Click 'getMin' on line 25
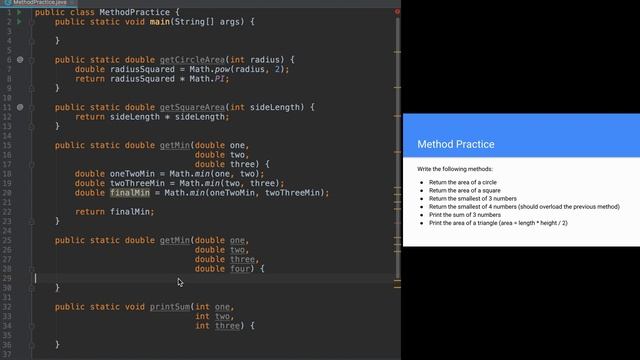Screen dimensions: 640x360 click(x=175, y=240)
